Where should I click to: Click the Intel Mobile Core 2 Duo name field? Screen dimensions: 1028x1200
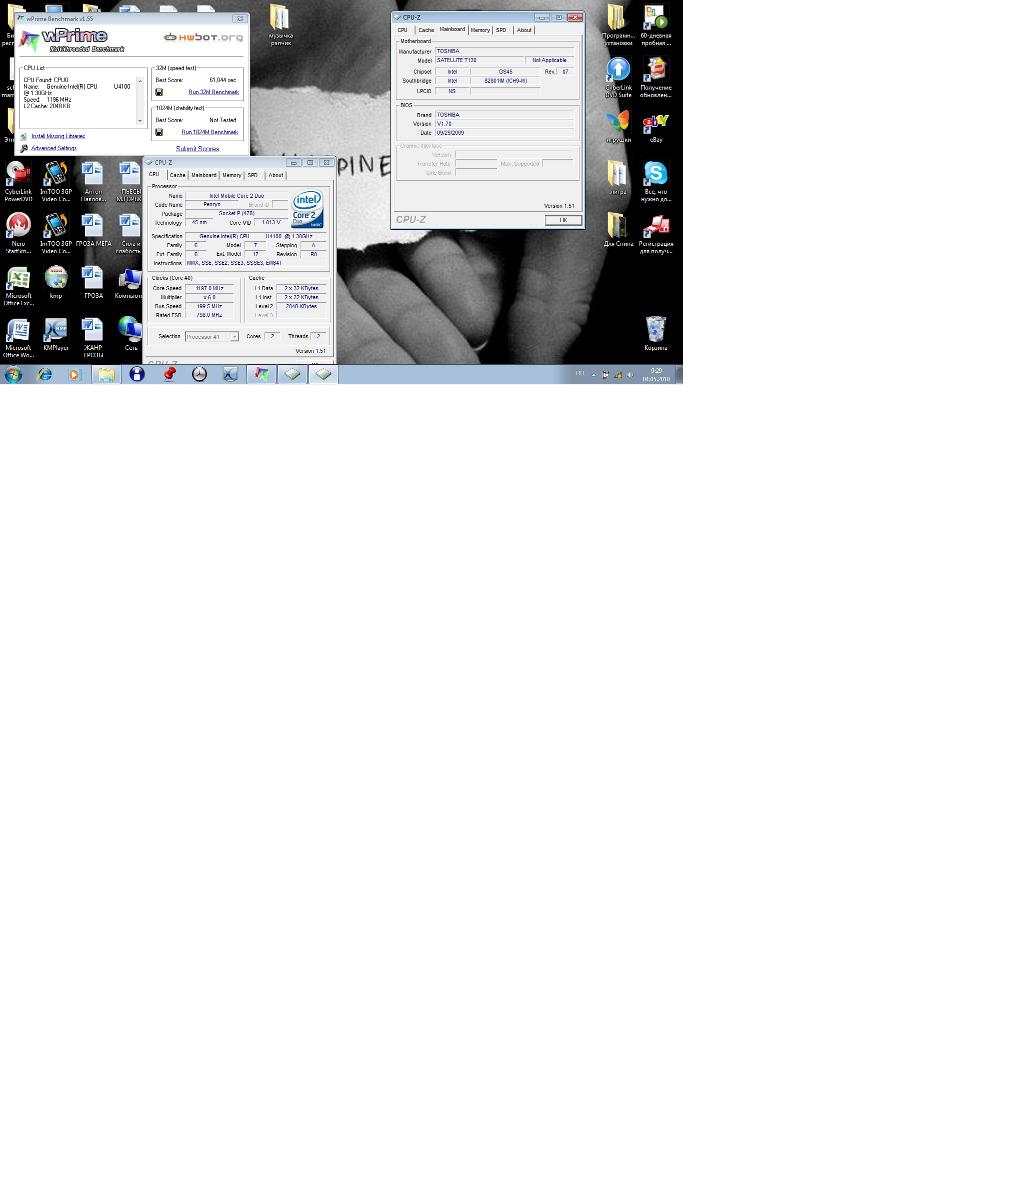tap(237, 196)
